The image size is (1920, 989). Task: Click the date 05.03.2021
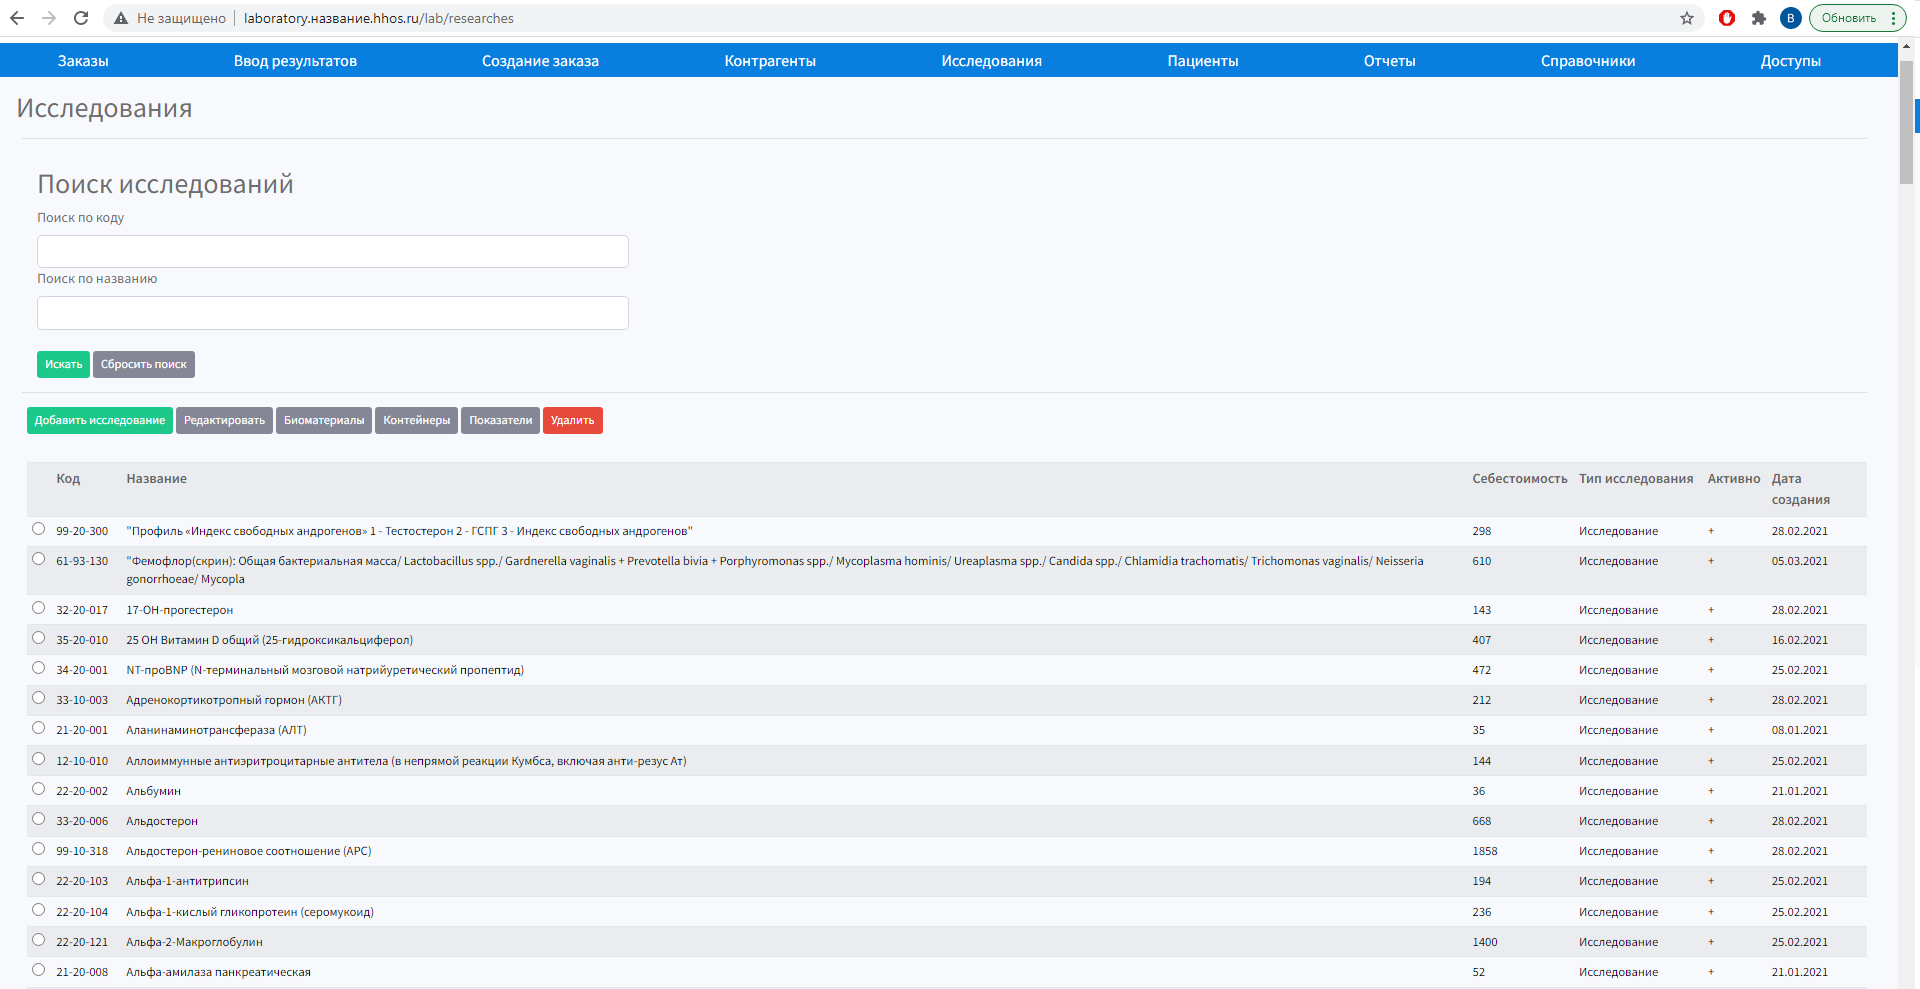click(x=1800, y=561)
